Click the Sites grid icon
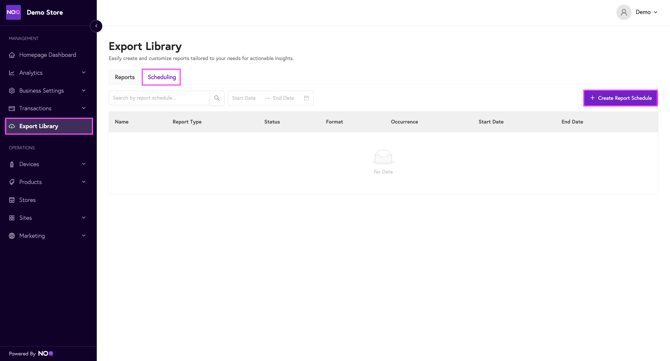Viewport: 670px width, 361px height. 12,218
